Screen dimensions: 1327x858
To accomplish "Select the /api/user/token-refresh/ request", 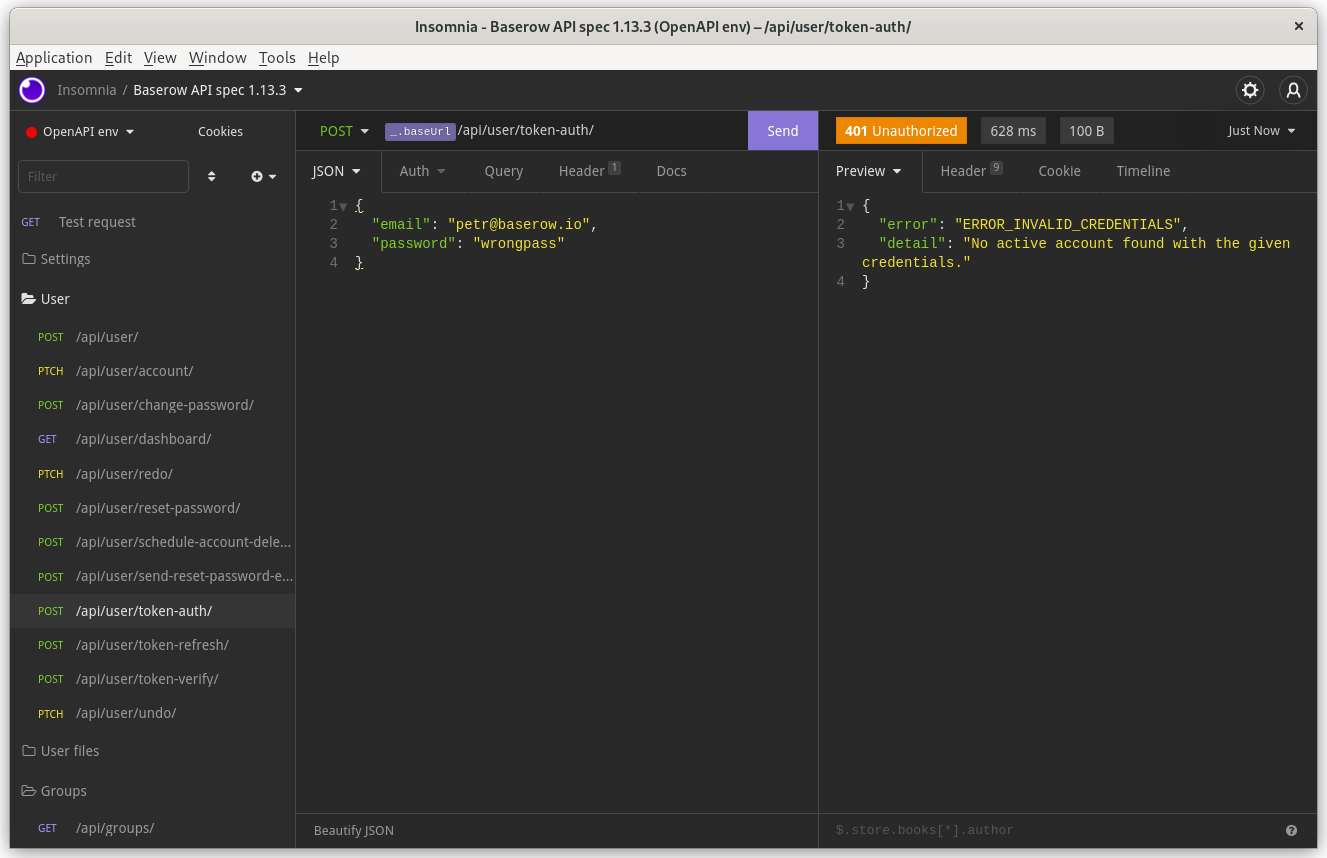I will [152, 645].
